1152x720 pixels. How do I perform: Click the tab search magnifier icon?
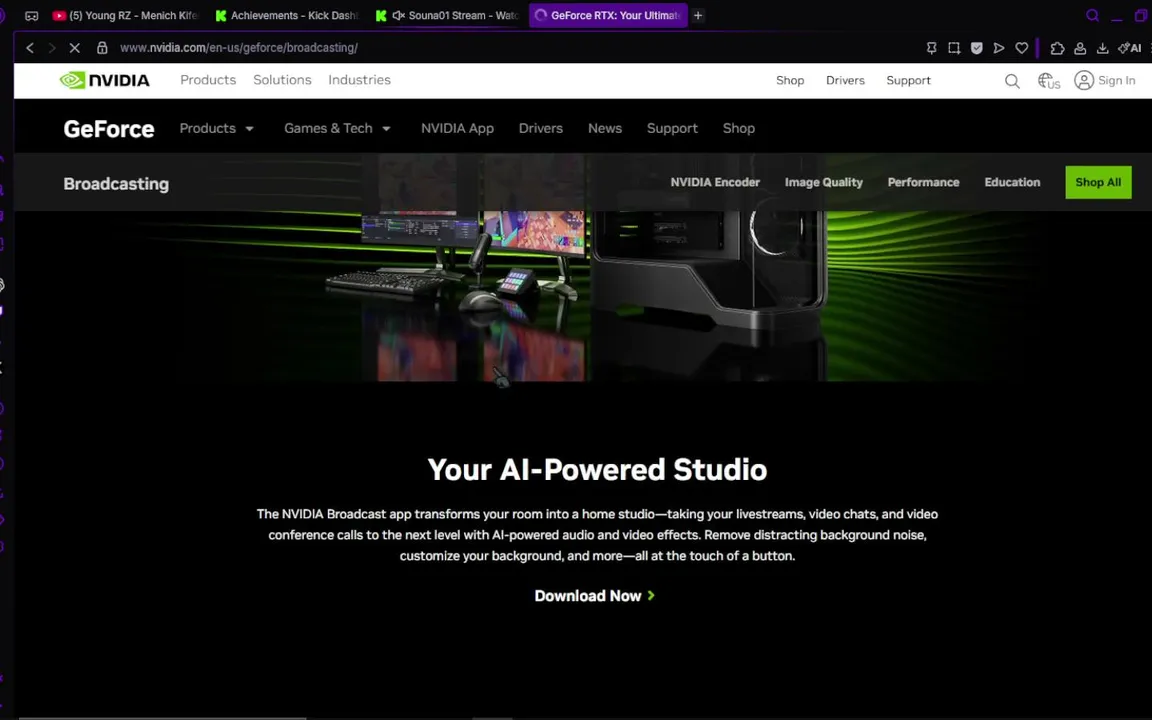point(1092,15)
